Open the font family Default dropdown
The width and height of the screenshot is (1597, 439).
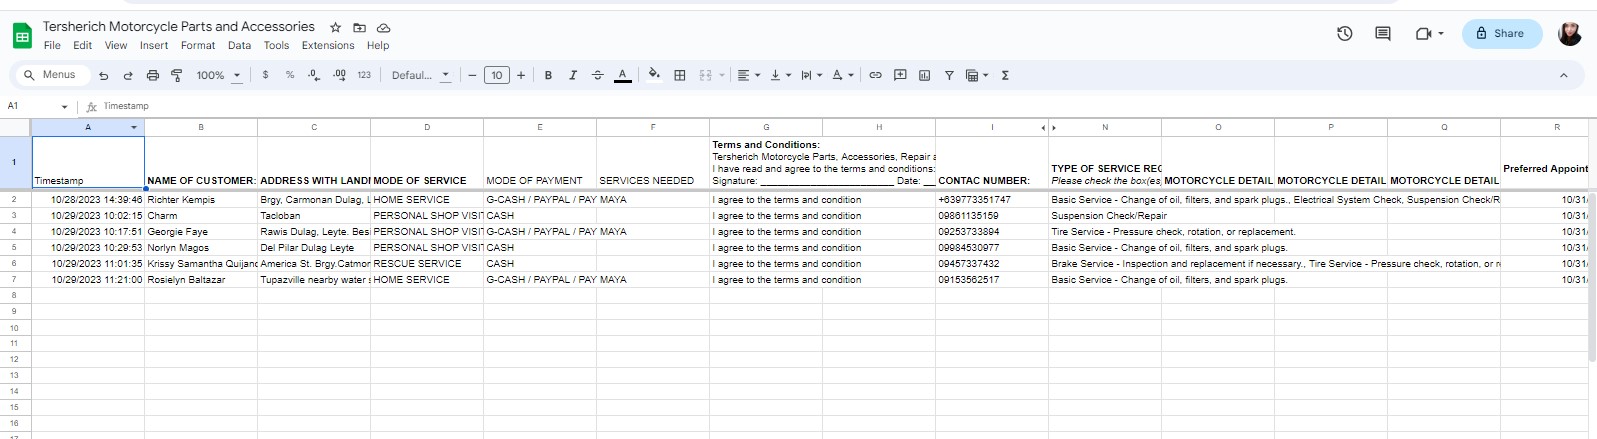coord(420,75)
